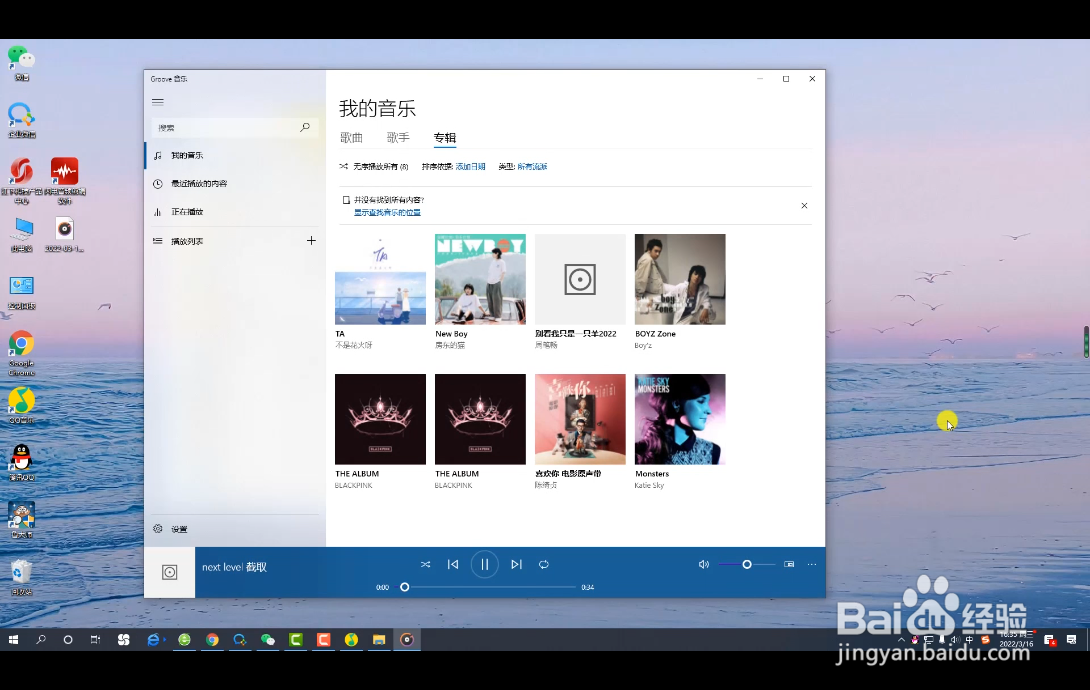Open the 2022-03-1... audio file on desktop
The image size is (1090, 690).
click(x=65, y=235)
